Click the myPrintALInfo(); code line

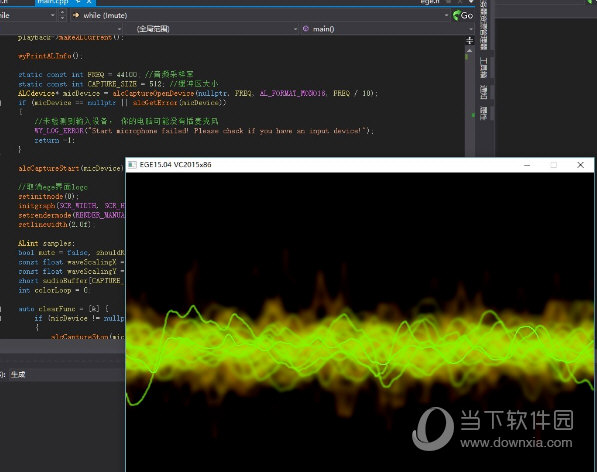pyautogui.click(x=50, y=56)
